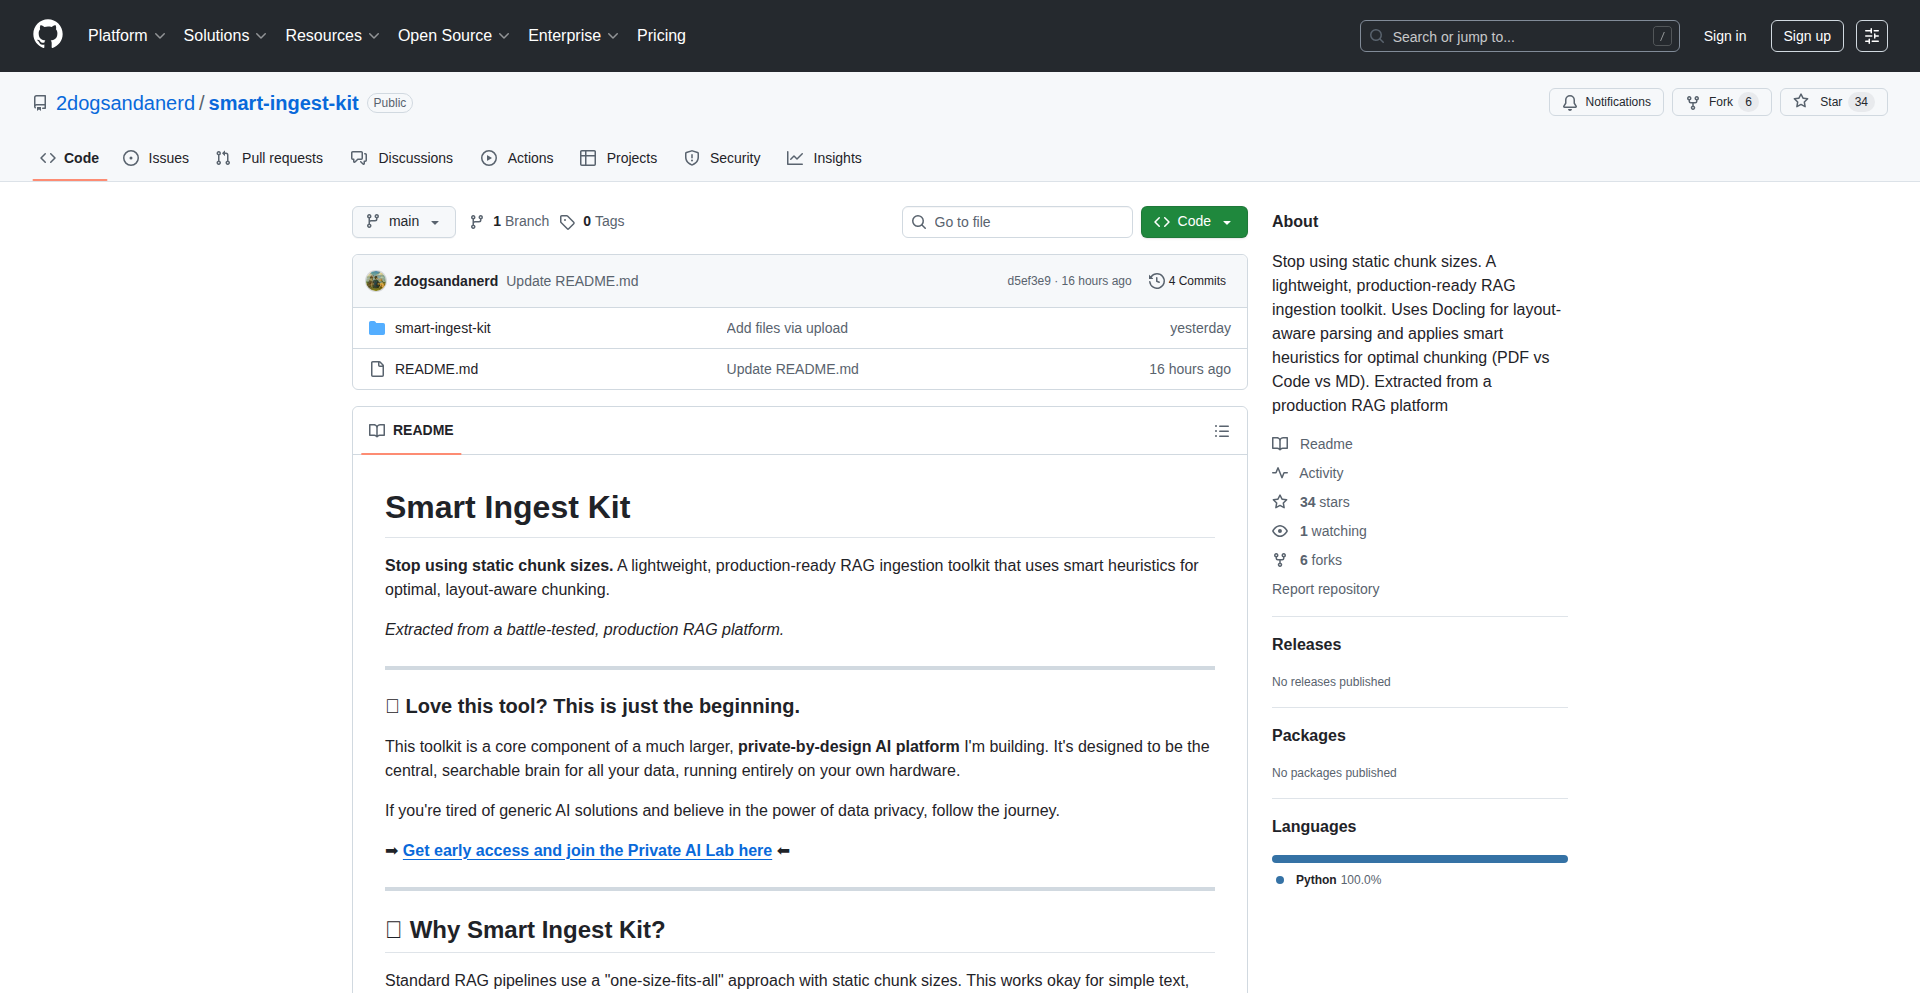Expand the Enterprise menu
This screenshot has width=1920, height=993.
pyautogui.click(x=574, y=36)
